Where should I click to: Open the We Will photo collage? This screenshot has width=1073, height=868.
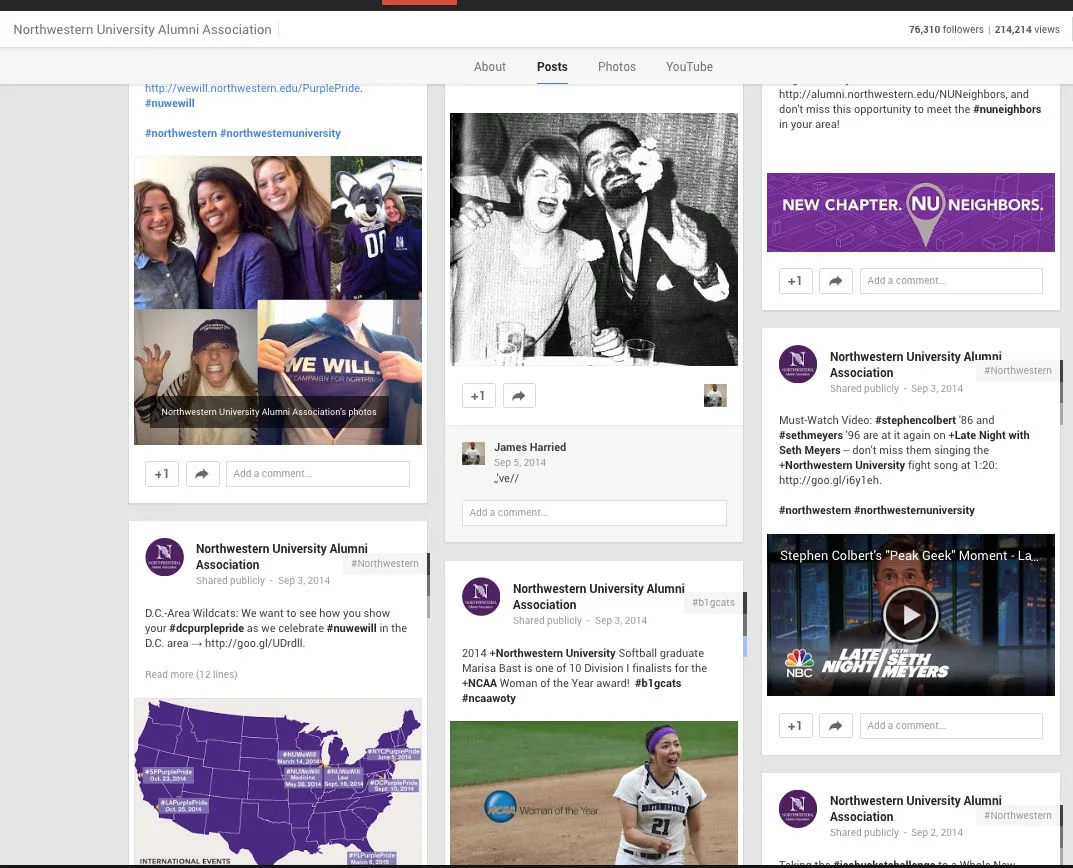click(278, 301)
